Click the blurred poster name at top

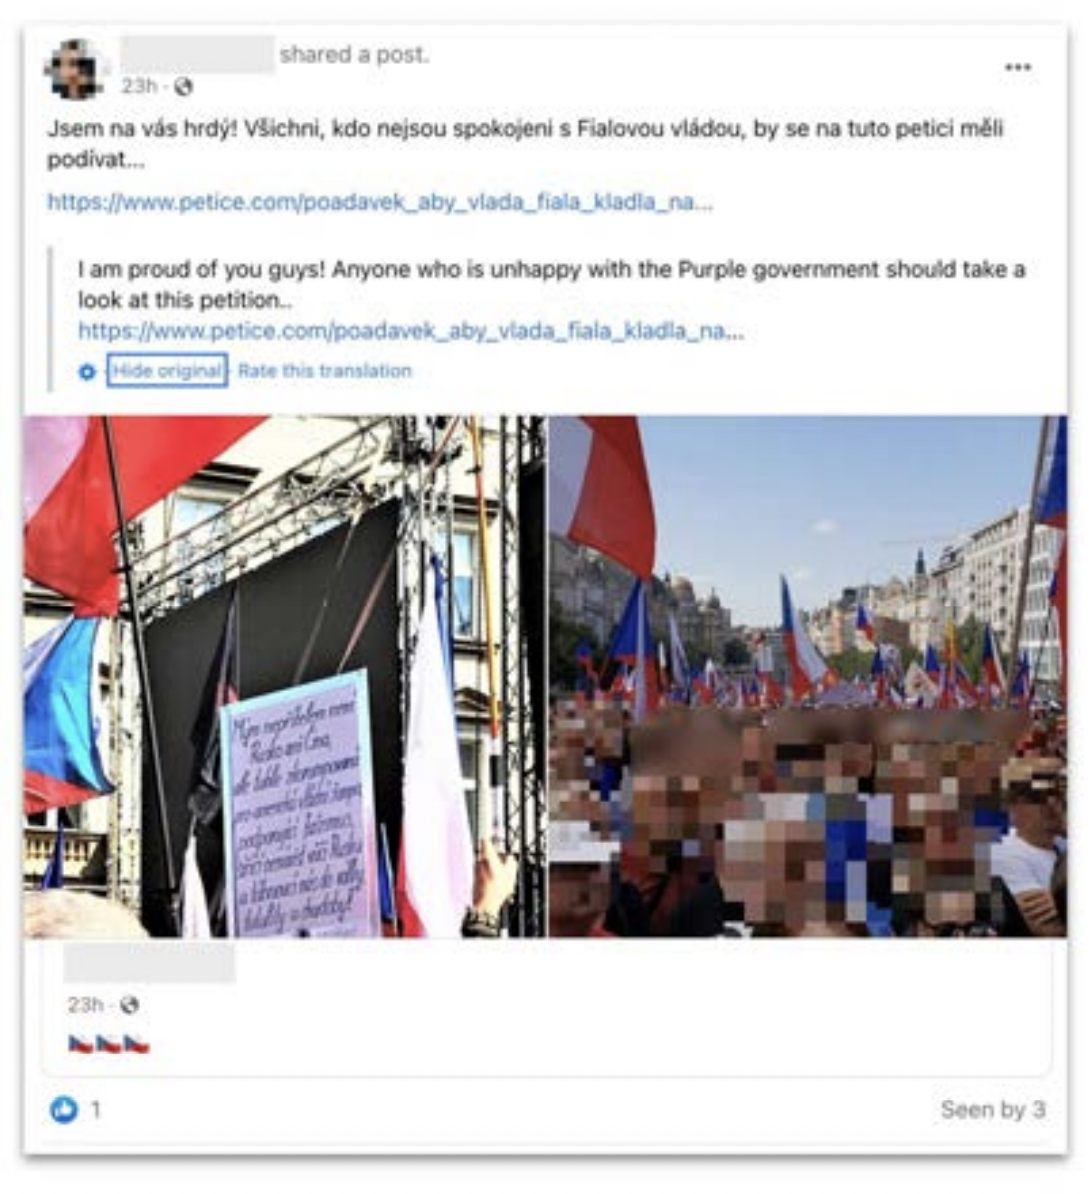click(198, 54)
